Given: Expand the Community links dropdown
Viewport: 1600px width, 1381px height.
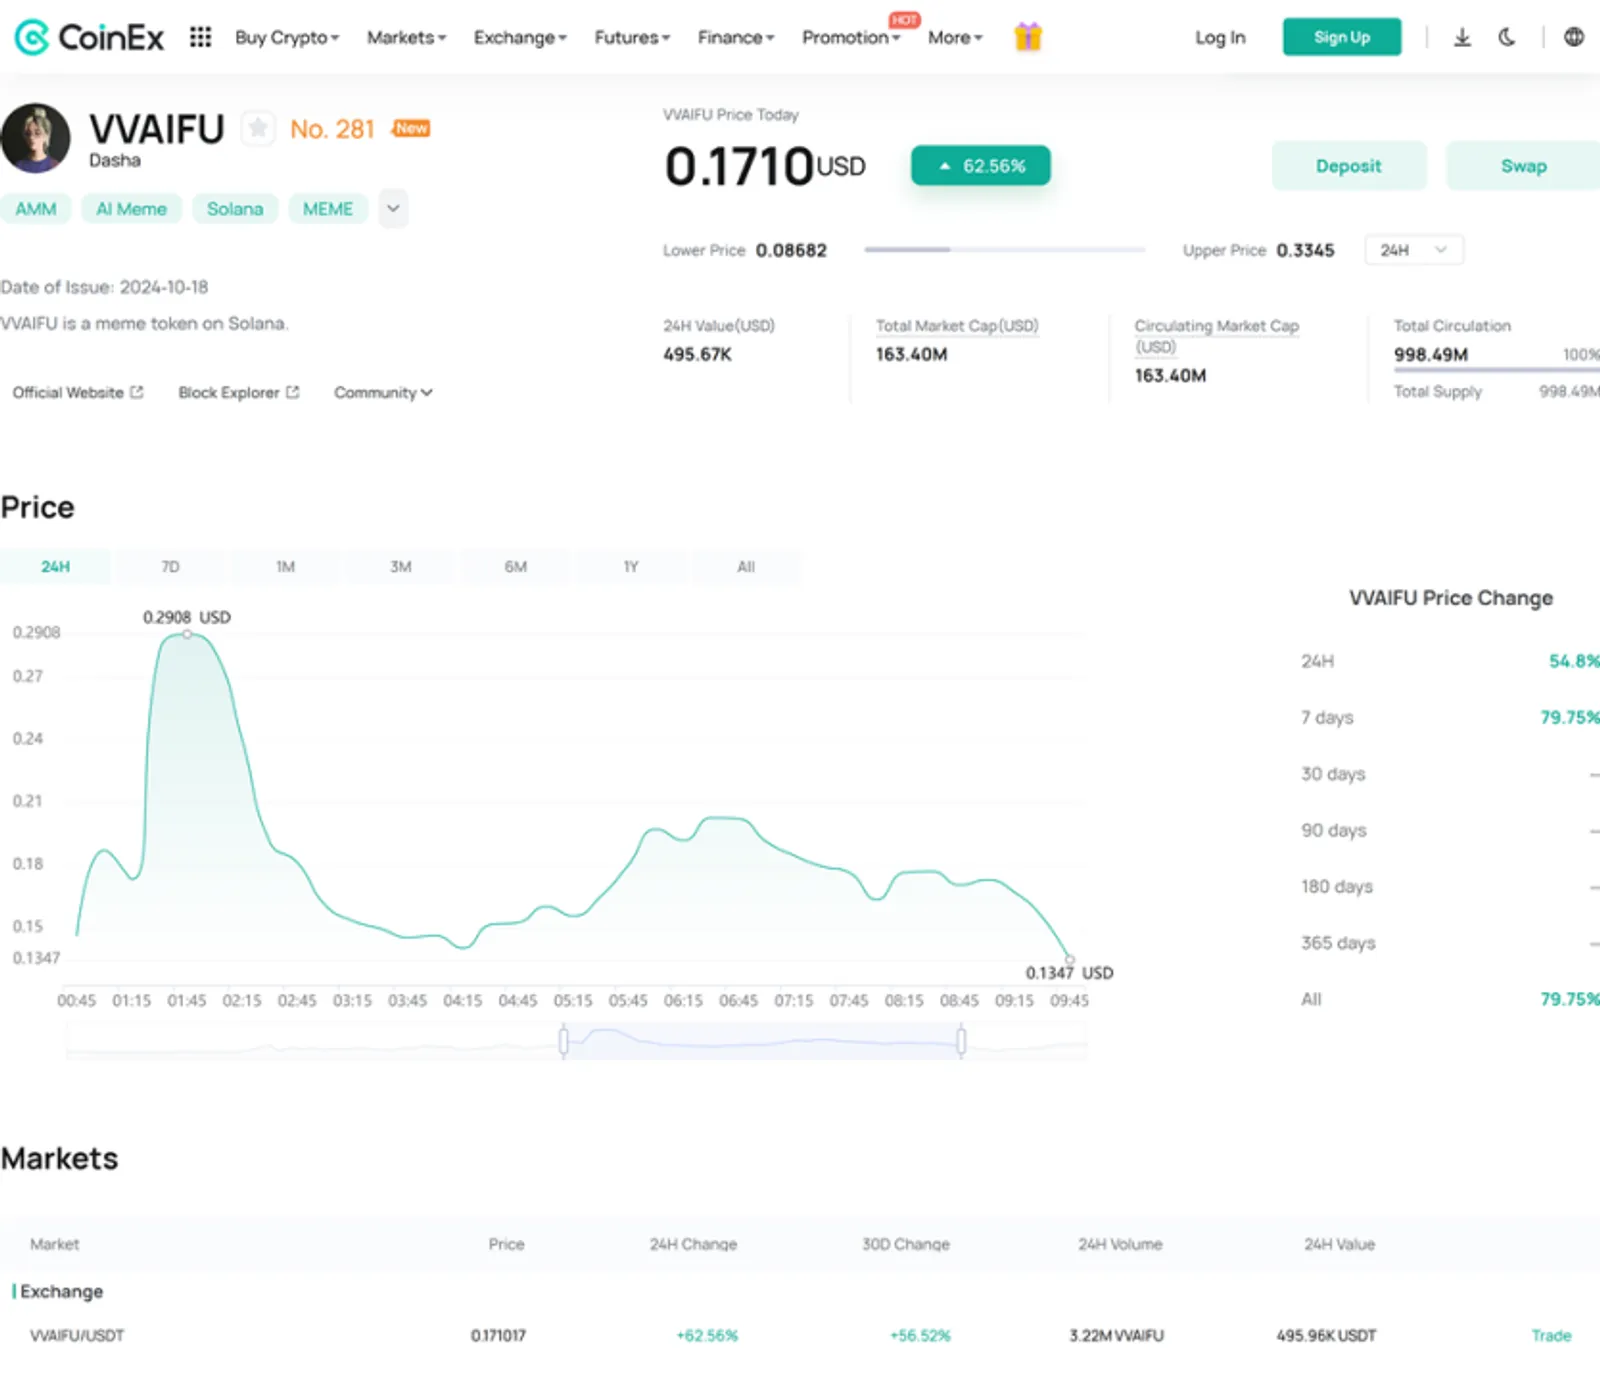Looking at the screenshot, I should [x=383, y=392].
